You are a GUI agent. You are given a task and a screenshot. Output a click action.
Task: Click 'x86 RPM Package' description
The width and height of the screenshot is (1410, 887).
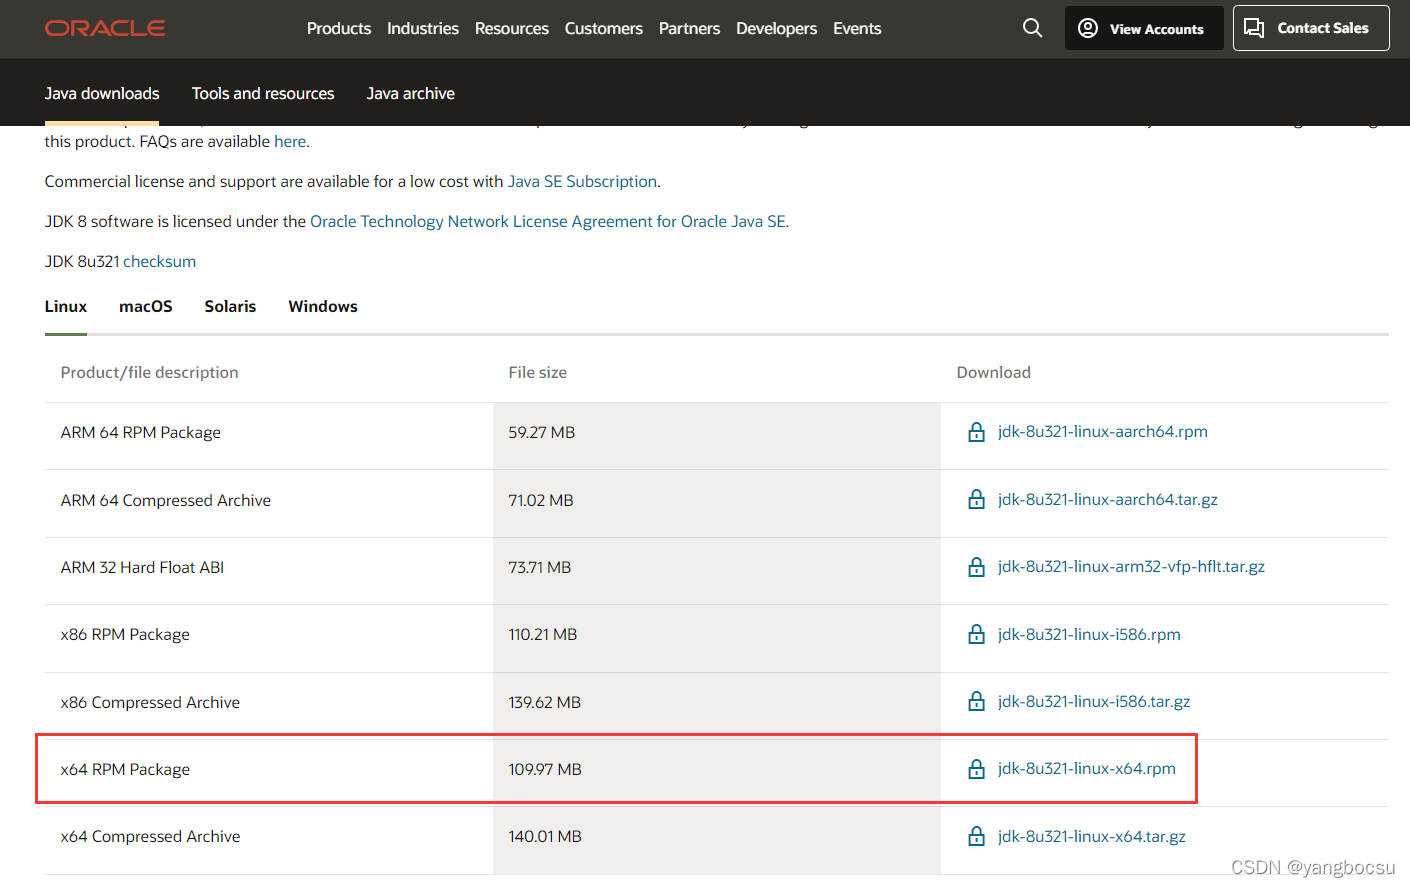[x=125, y=634]
